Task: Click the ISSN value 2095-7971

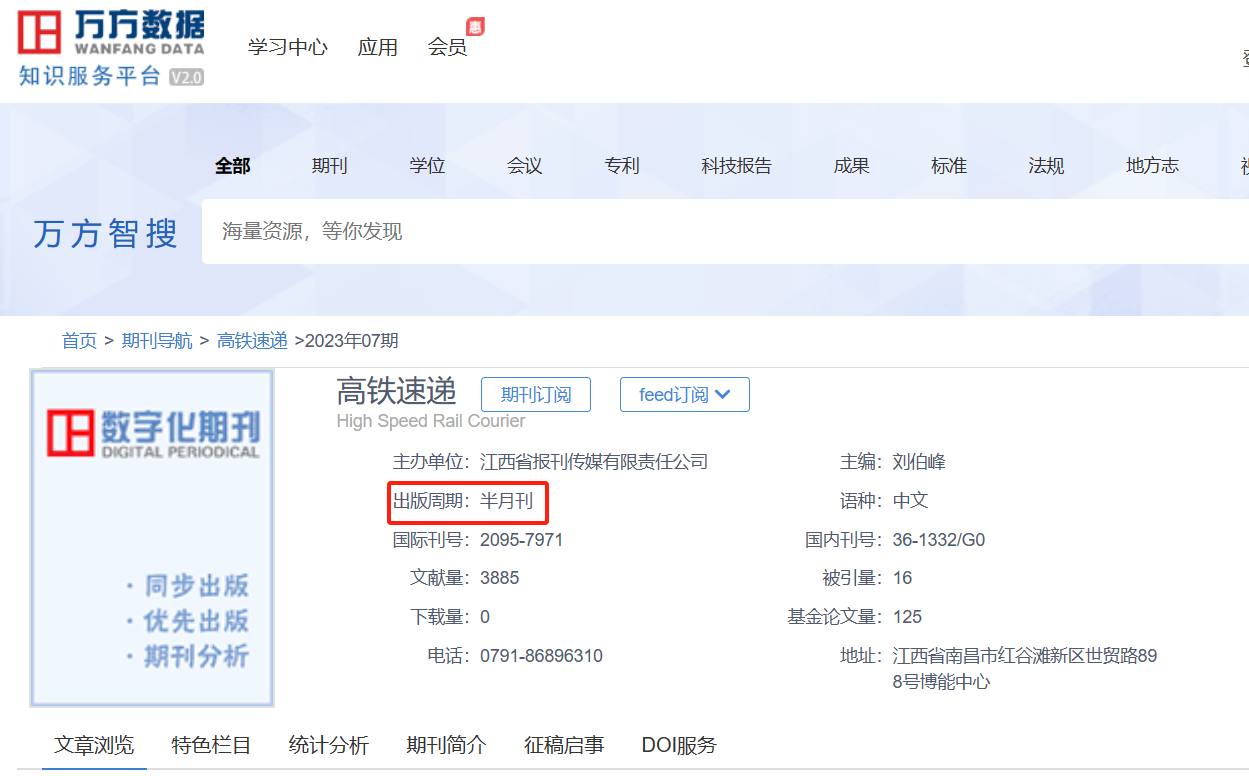Action: point(521,540)
